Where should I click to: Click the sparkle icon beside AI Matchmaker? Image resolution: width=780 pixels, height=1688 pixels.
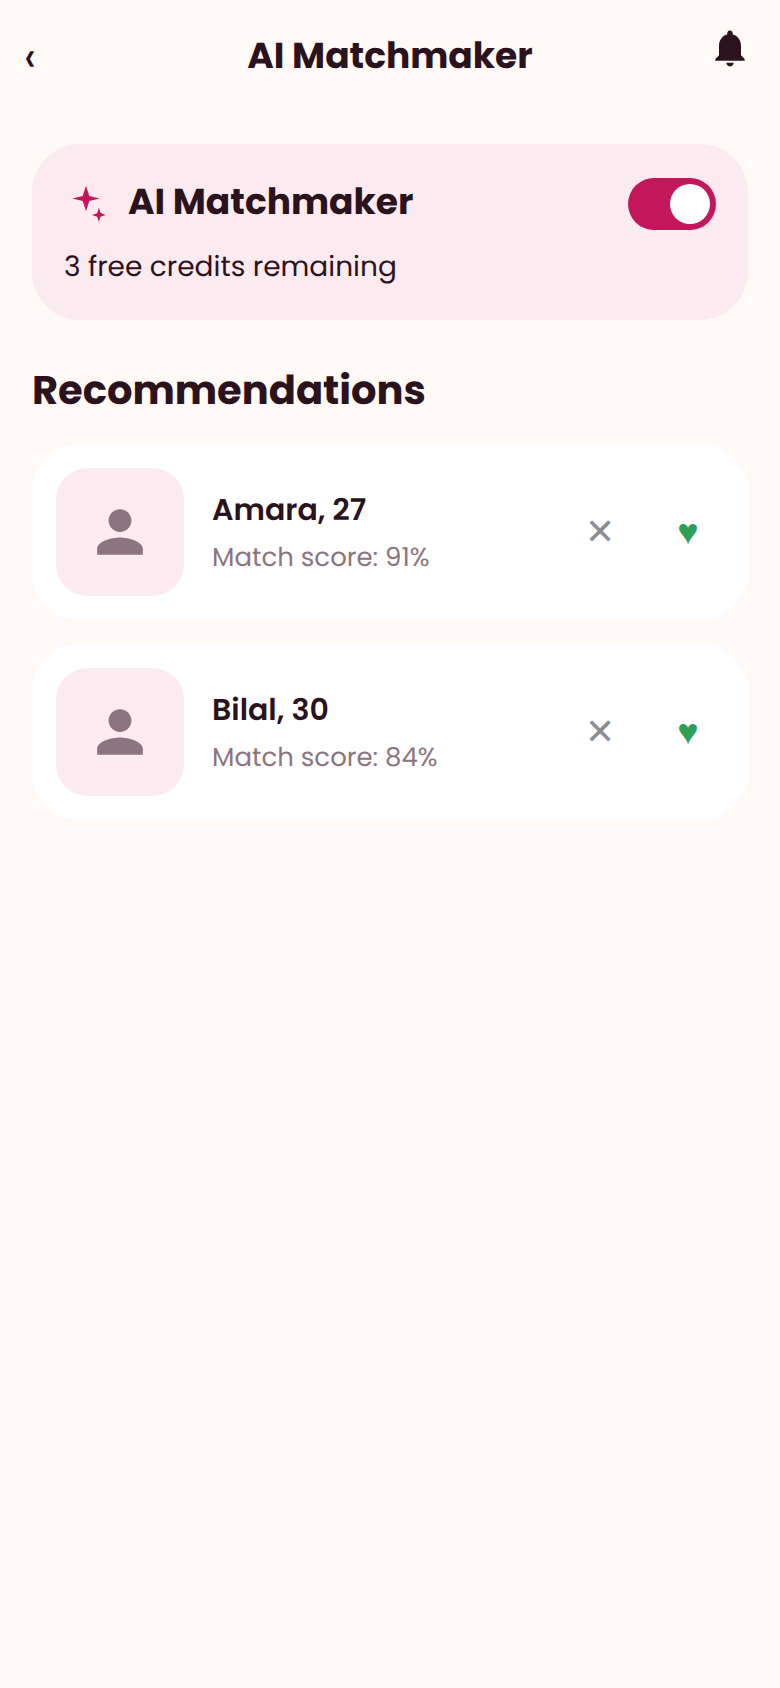pos(89,203)
